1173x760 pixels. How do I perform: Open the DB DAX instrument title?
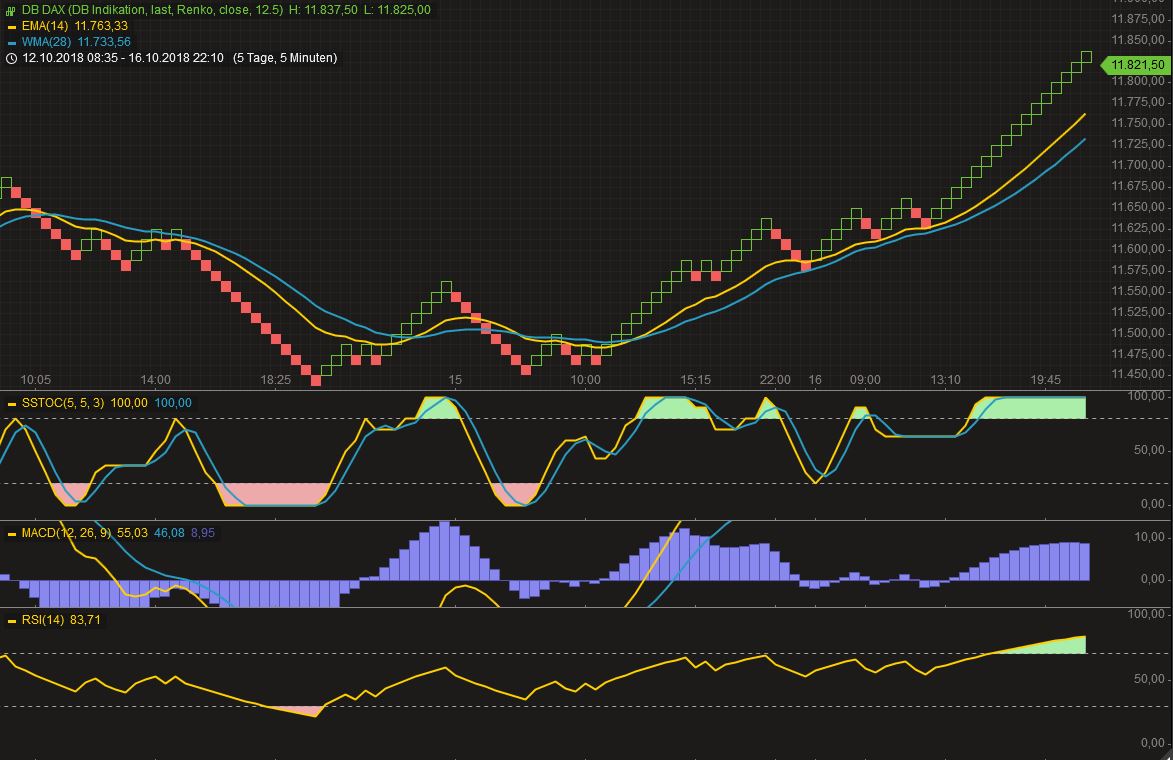tap(45, 8)
